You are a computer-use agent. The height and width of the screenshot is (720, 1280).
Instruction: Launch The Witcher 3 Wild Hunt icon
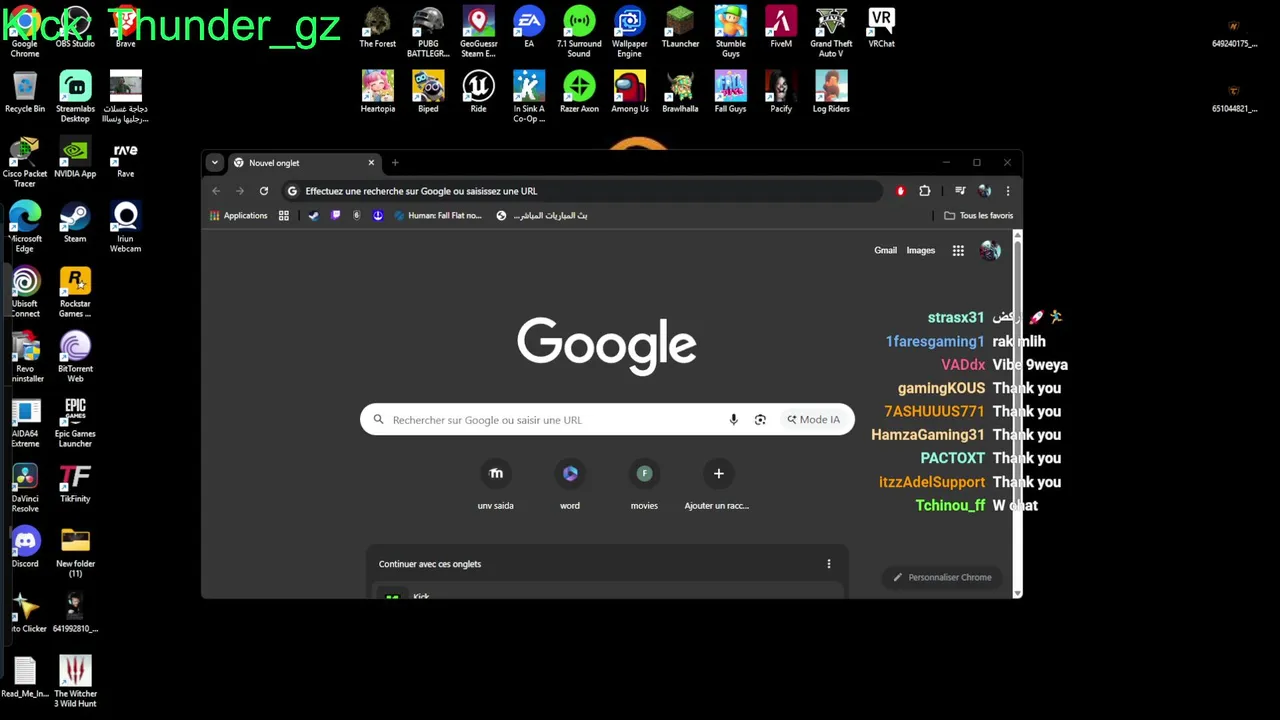click(75, 682)
